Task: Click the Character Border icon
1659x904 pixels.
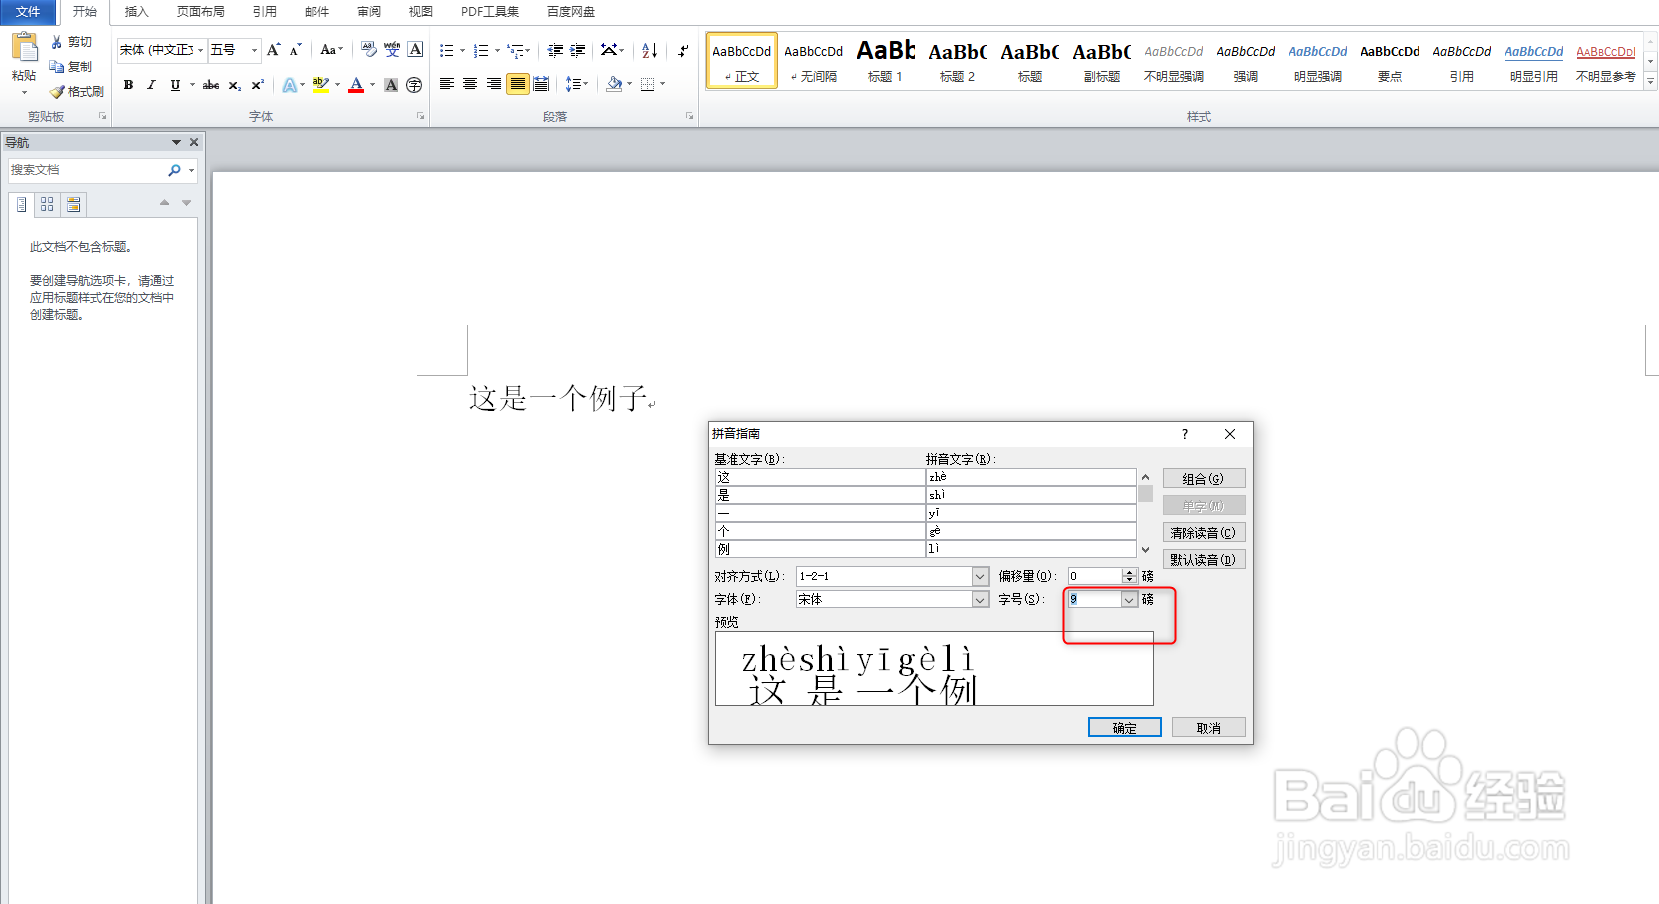Action: [x=415, y=50]
